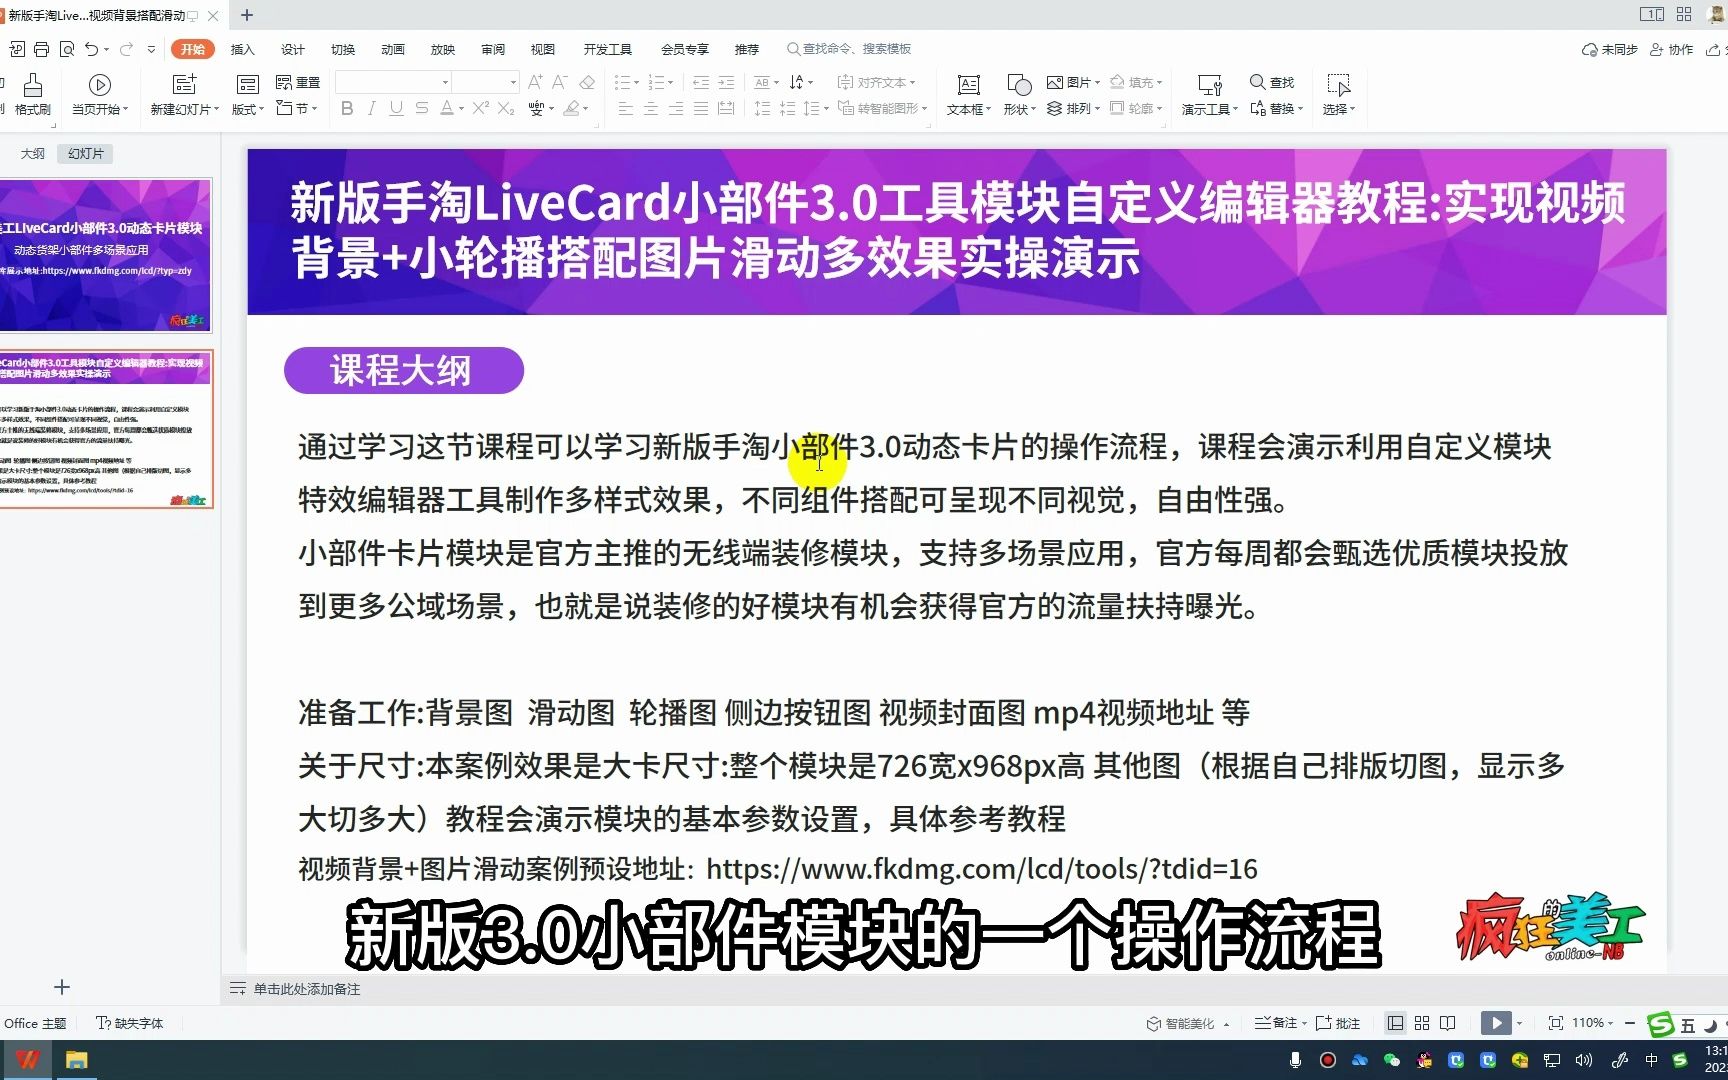Click the increase font size icon
This screenshot has width=1728, height=1080.
point(535,82)
